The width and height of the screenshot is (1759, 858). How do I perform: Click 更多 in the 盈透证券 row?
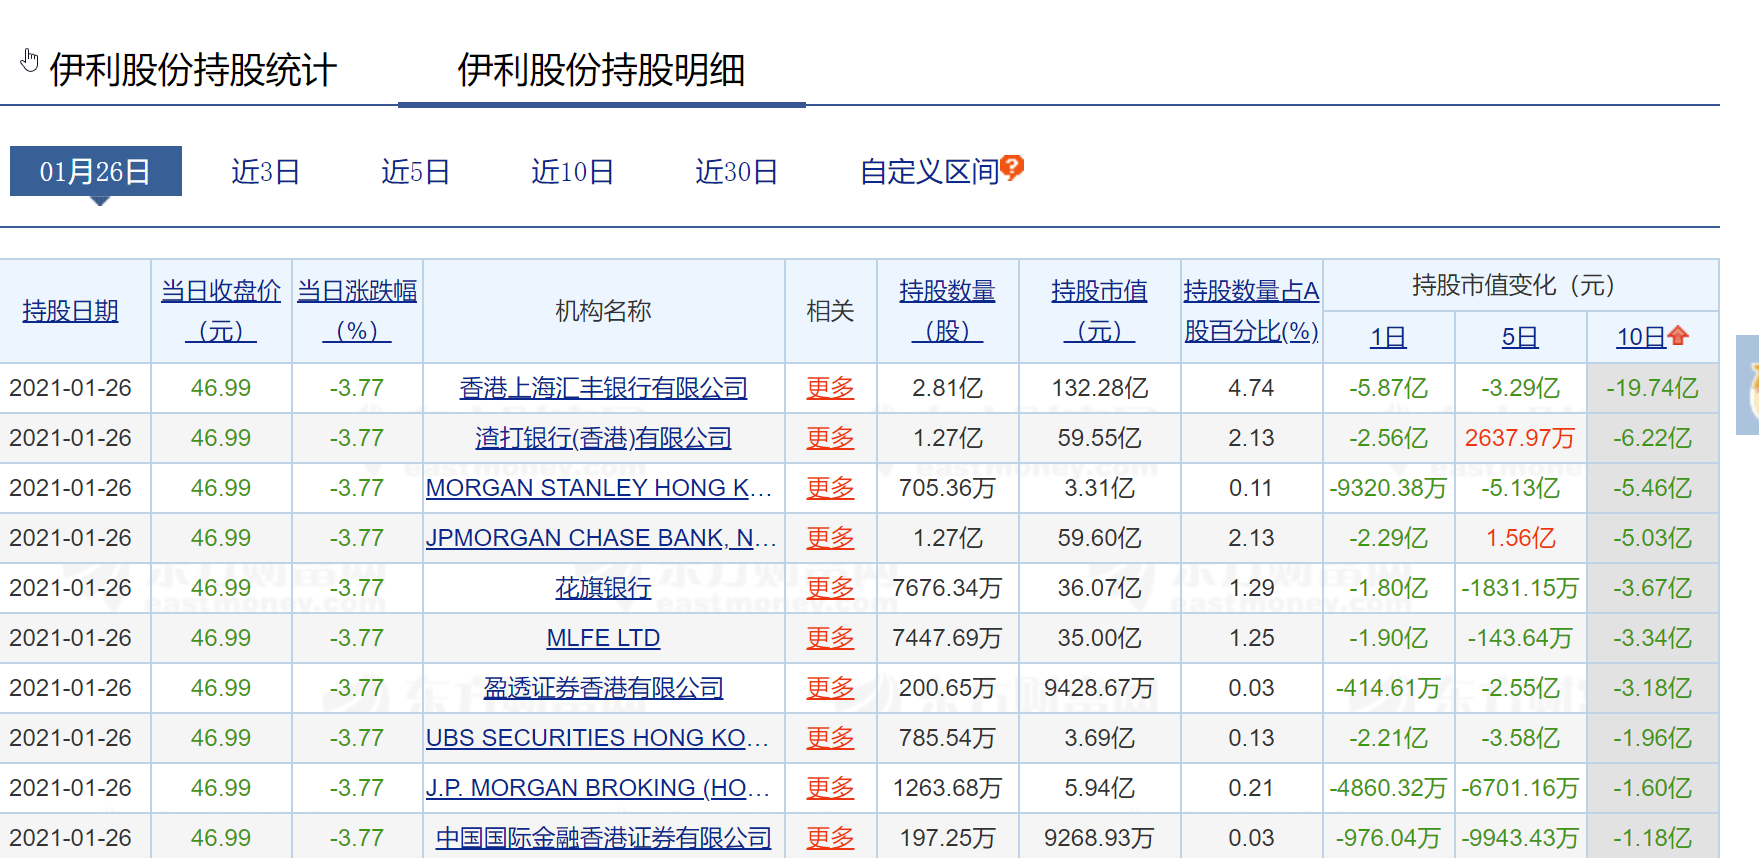coord(831,688)
